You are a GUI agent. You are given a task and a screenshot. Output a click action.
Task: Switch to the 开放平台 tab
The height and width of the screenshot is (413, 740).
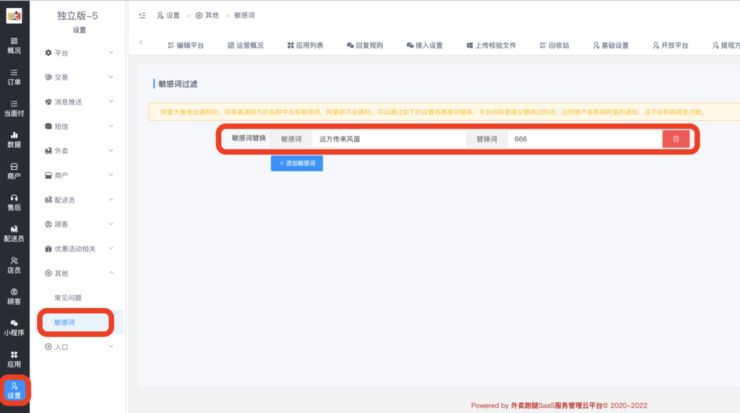pyautogui.click(x=671, y=45)
